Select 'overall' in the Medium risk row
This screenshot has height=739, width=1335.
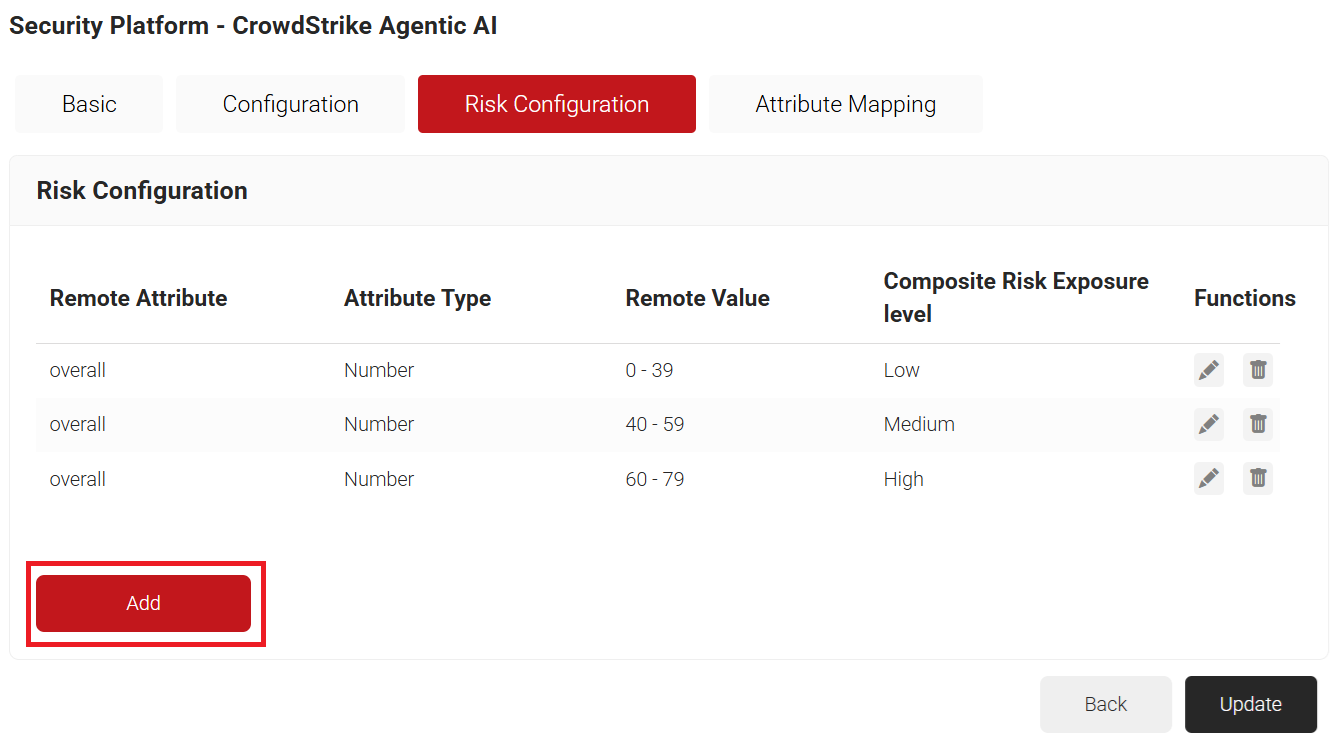coord(78,424)
